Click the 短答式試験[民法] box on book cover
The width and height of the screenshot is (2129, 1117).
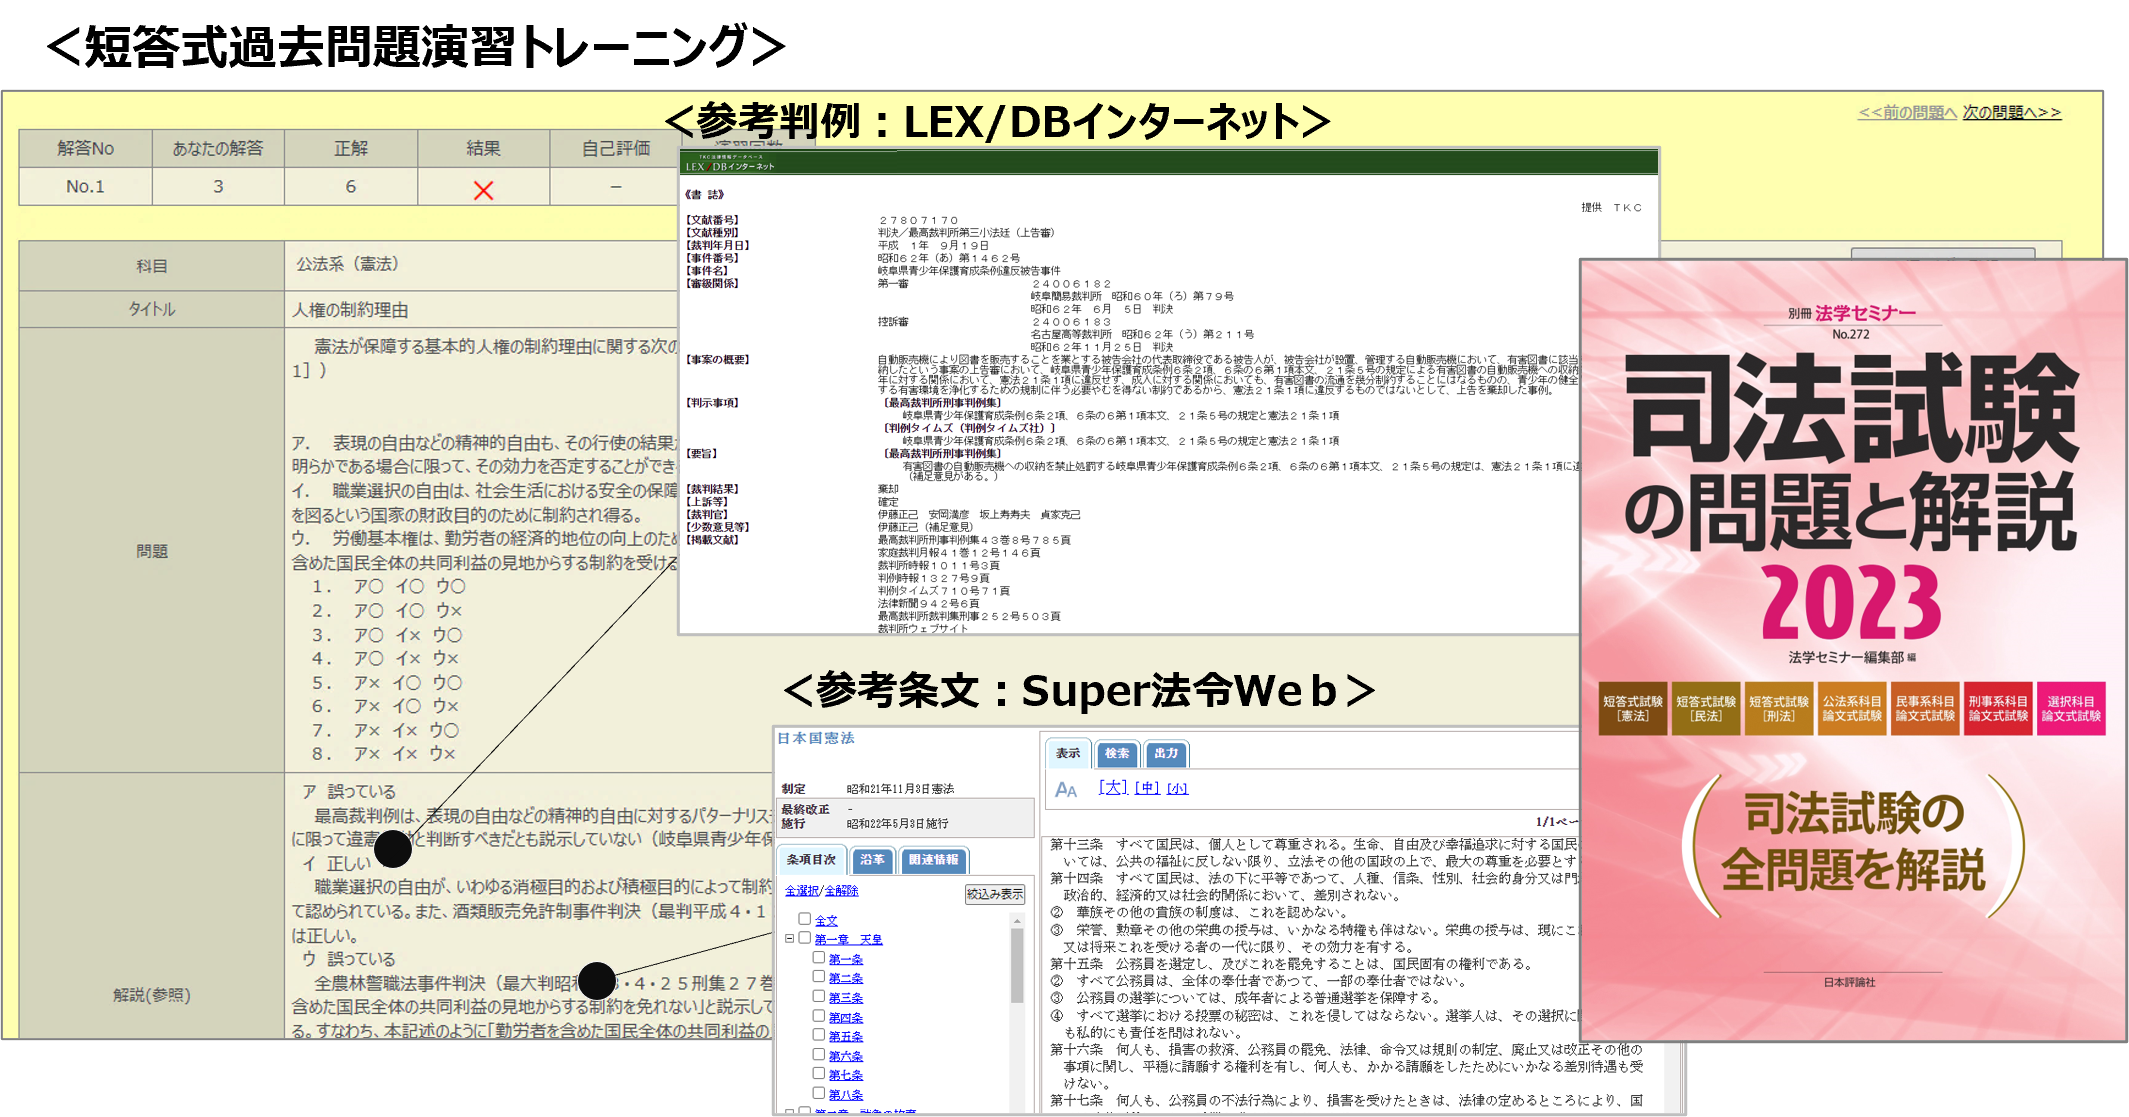(x=1706, y=708)
